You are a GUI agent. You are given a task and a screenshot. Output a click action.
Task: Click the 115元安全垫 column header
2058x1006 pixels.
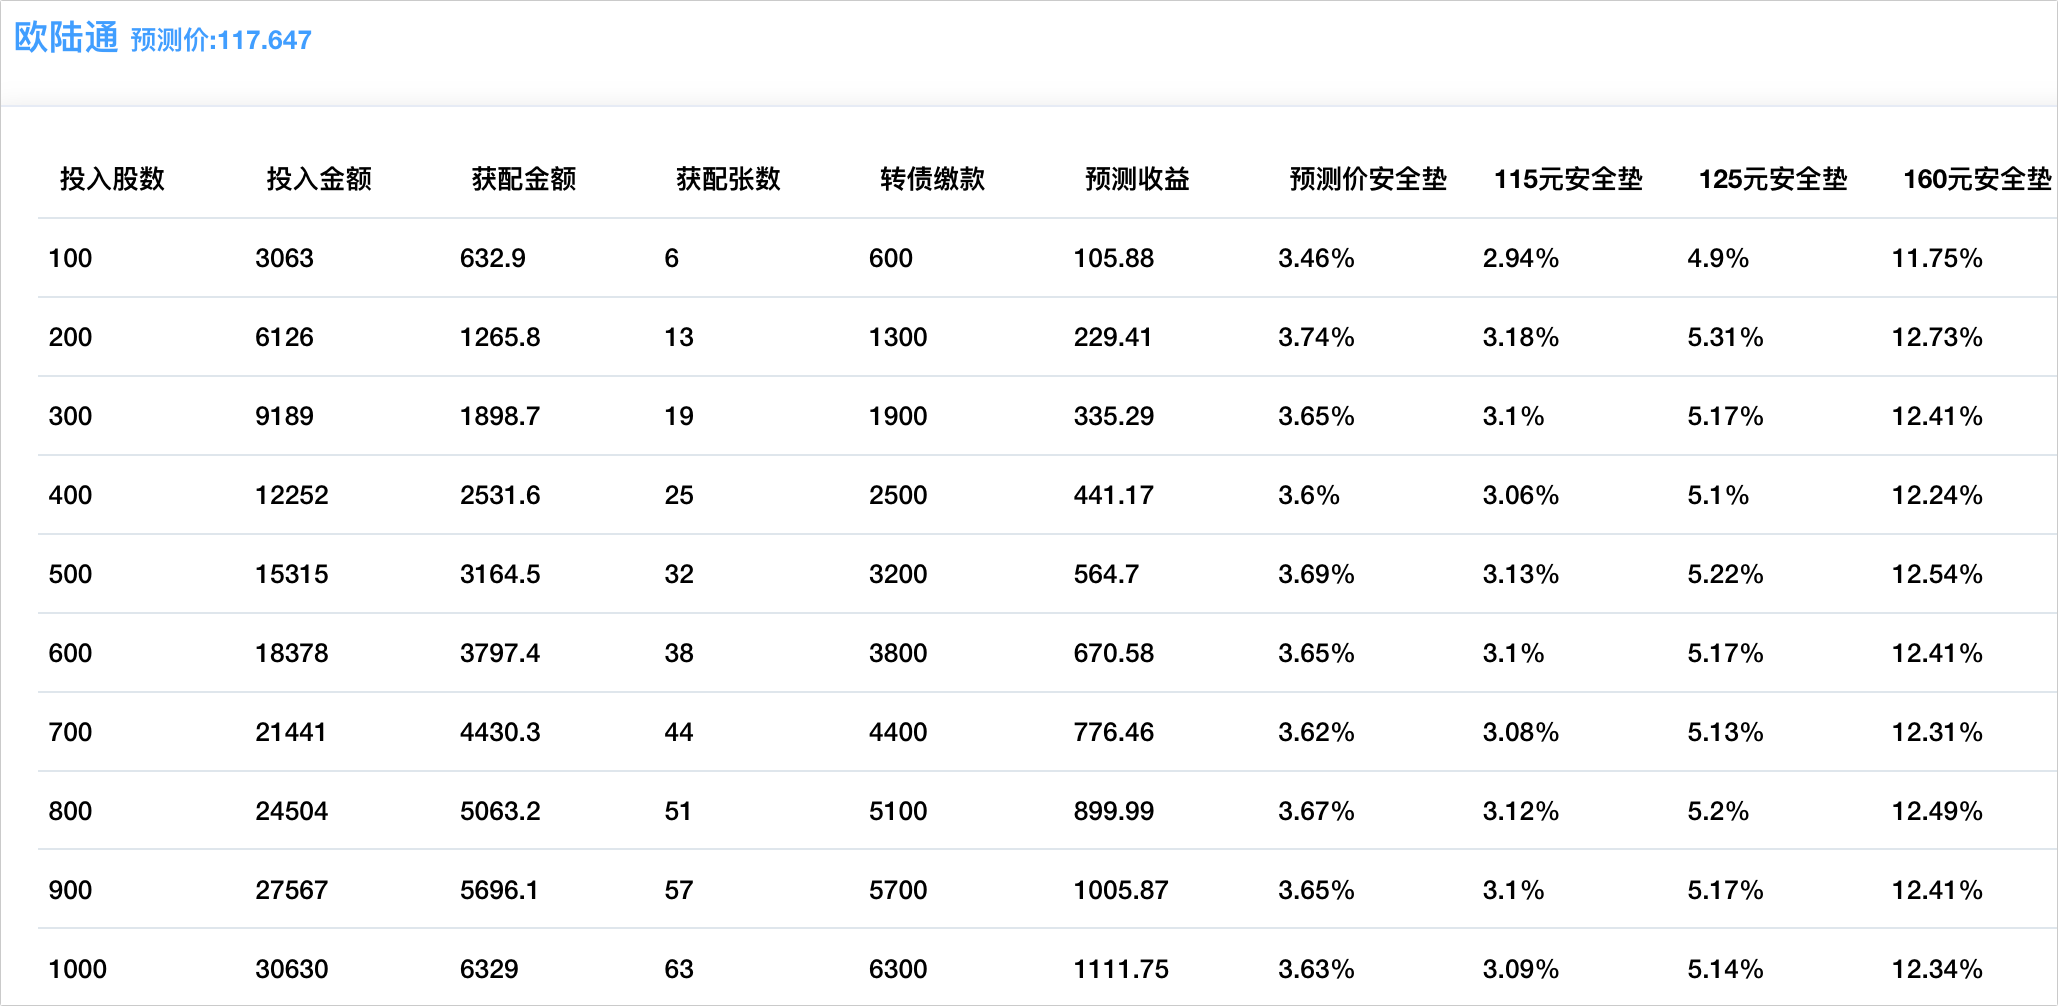[1568, 179]
